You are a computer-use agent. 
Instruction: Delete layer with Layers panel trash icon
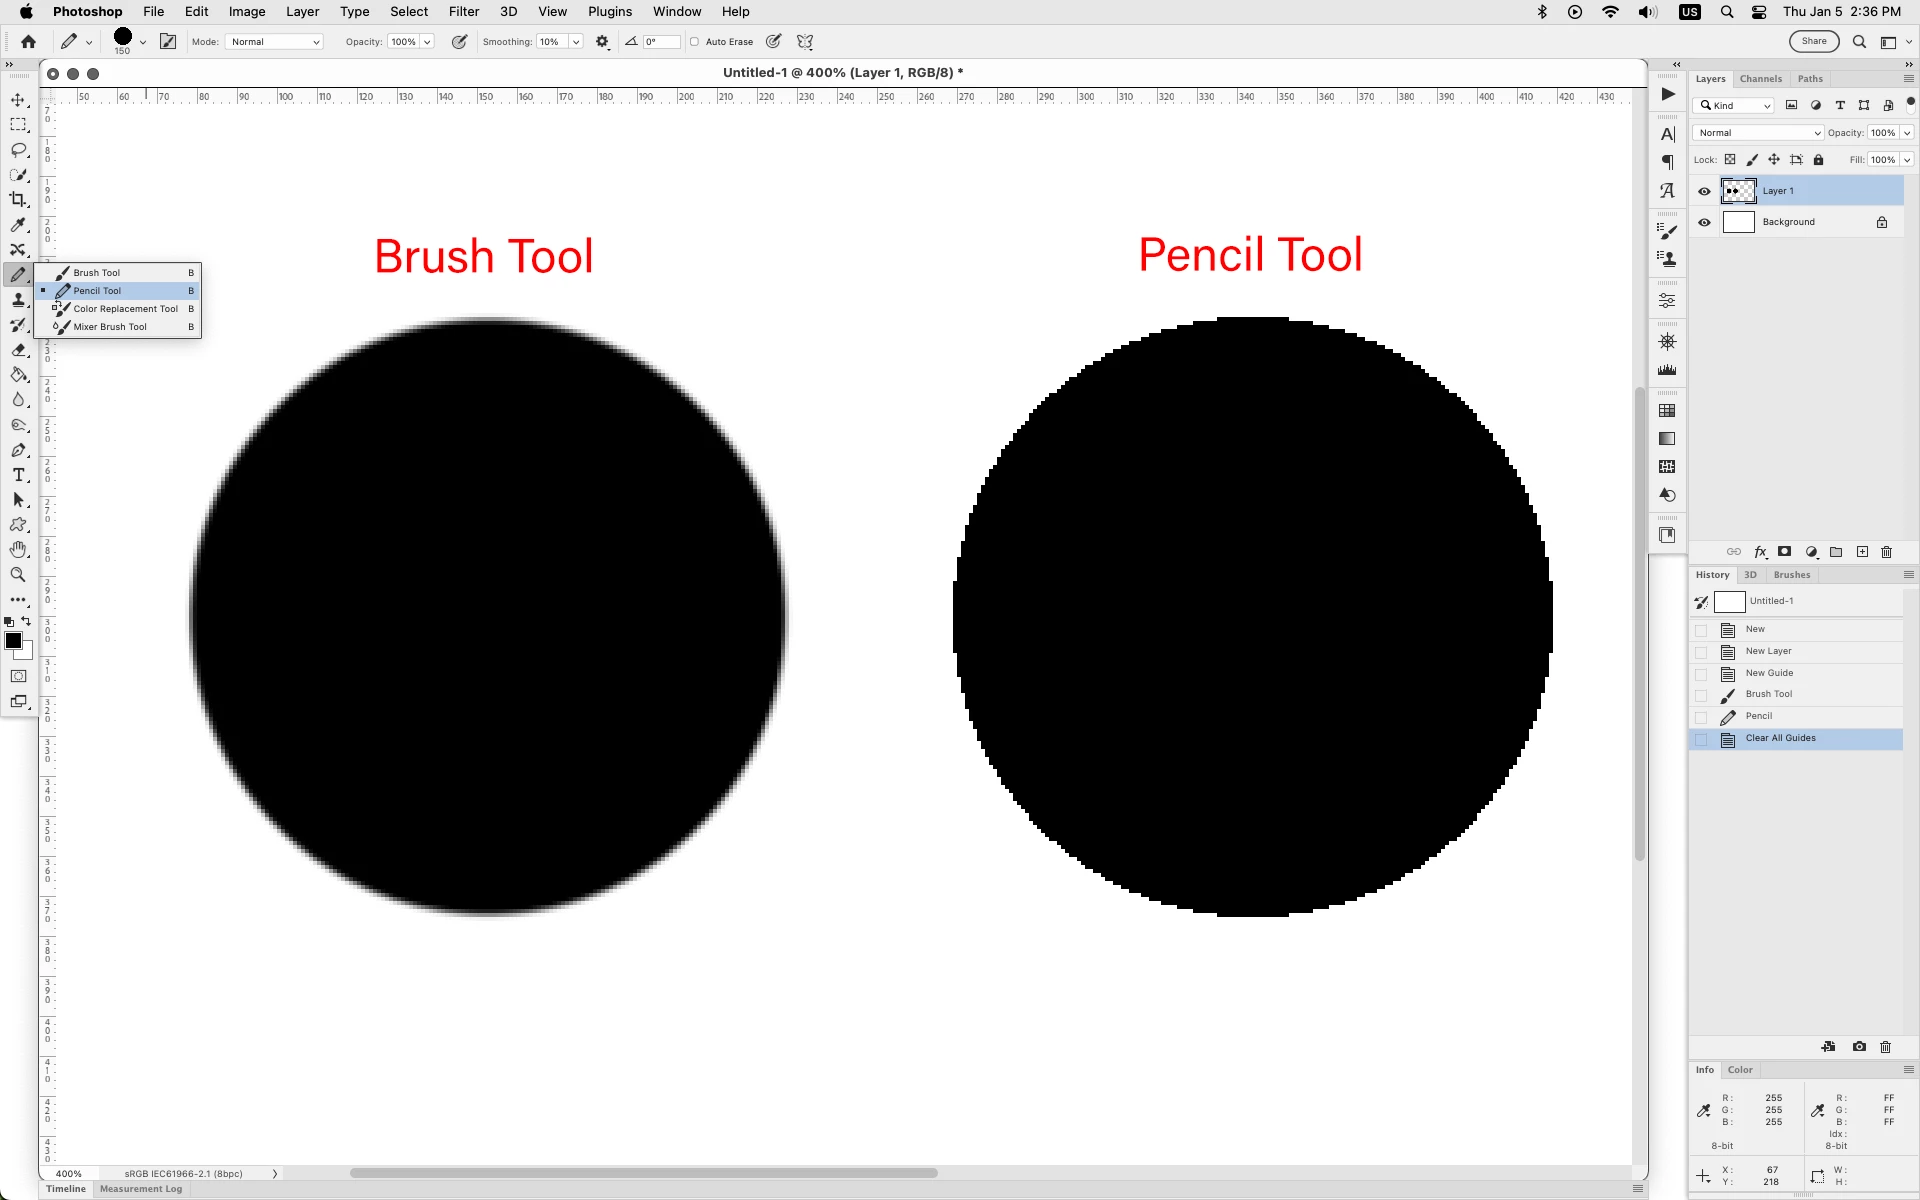click(x=1887, y=552)
